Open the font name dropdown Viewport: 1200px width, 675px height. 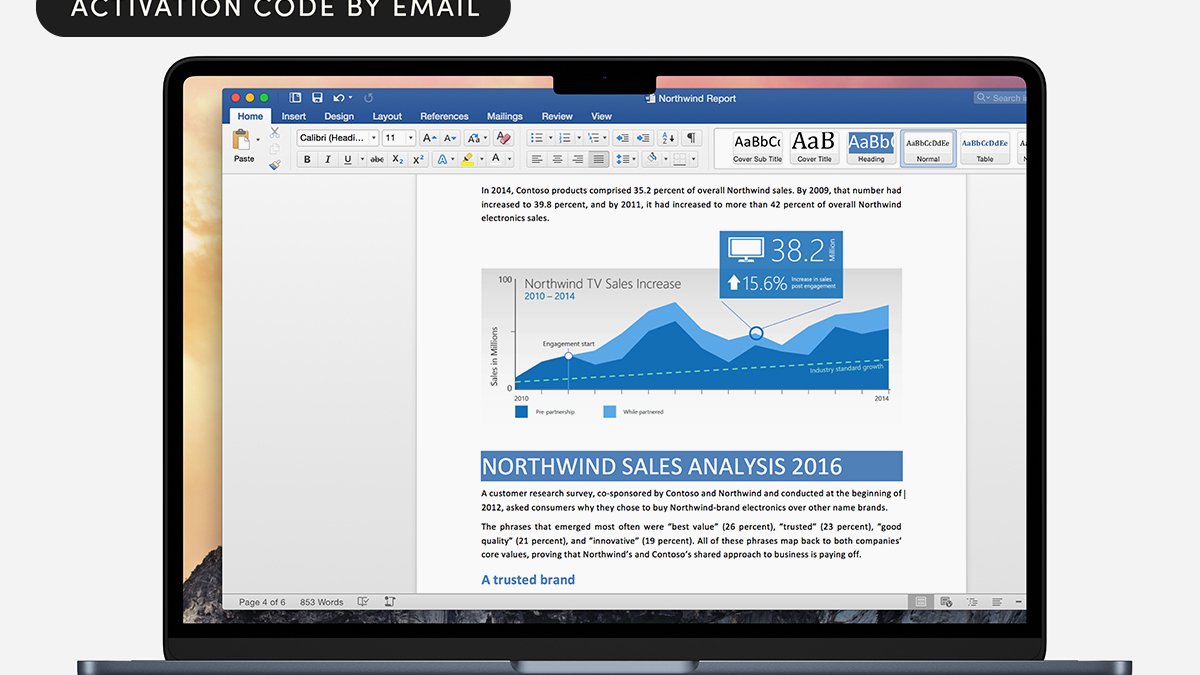[374, 138]
